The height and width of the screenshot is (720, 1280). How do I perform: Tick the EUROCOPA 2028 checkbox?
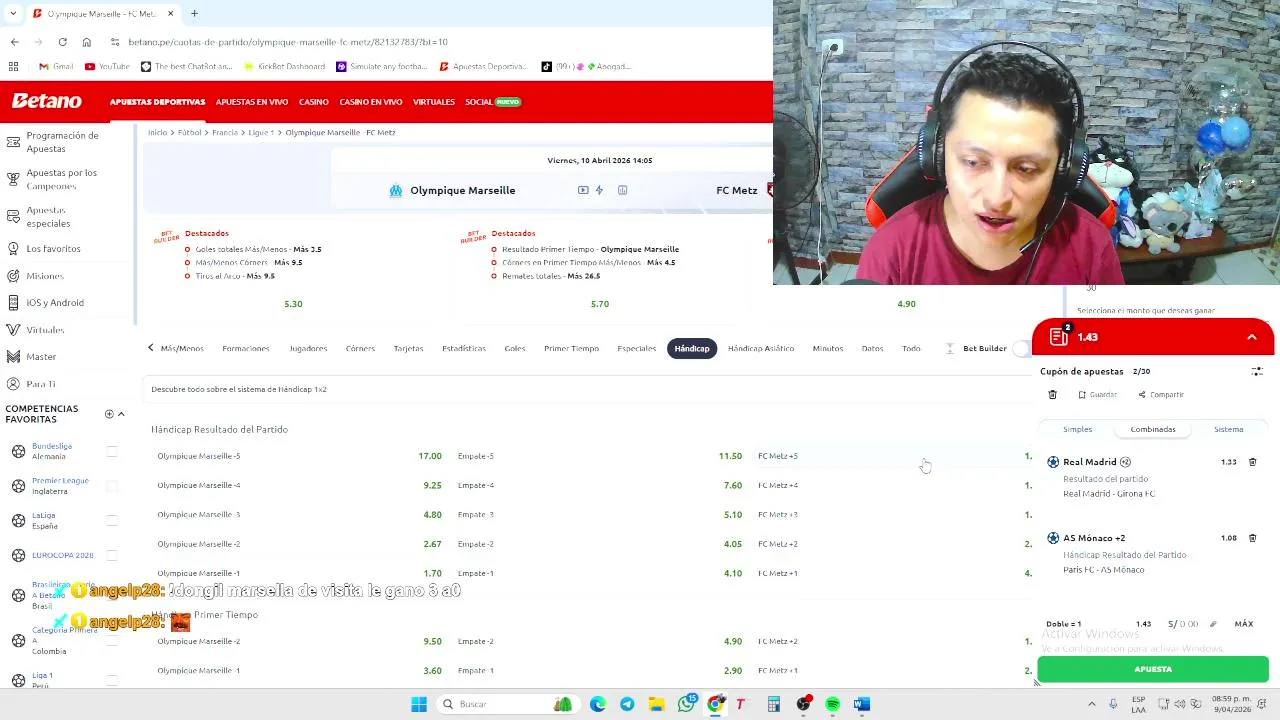click(x=112, y=555)
